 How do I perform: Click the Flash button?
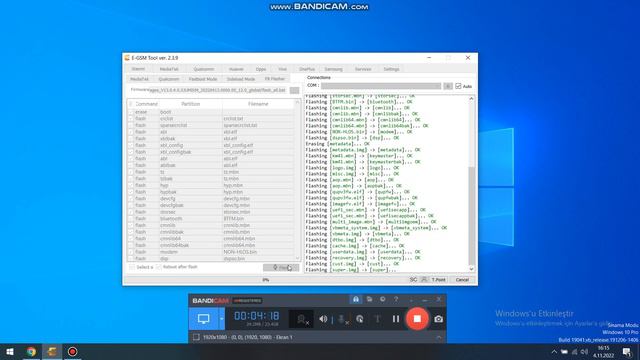tap(281, 268)
